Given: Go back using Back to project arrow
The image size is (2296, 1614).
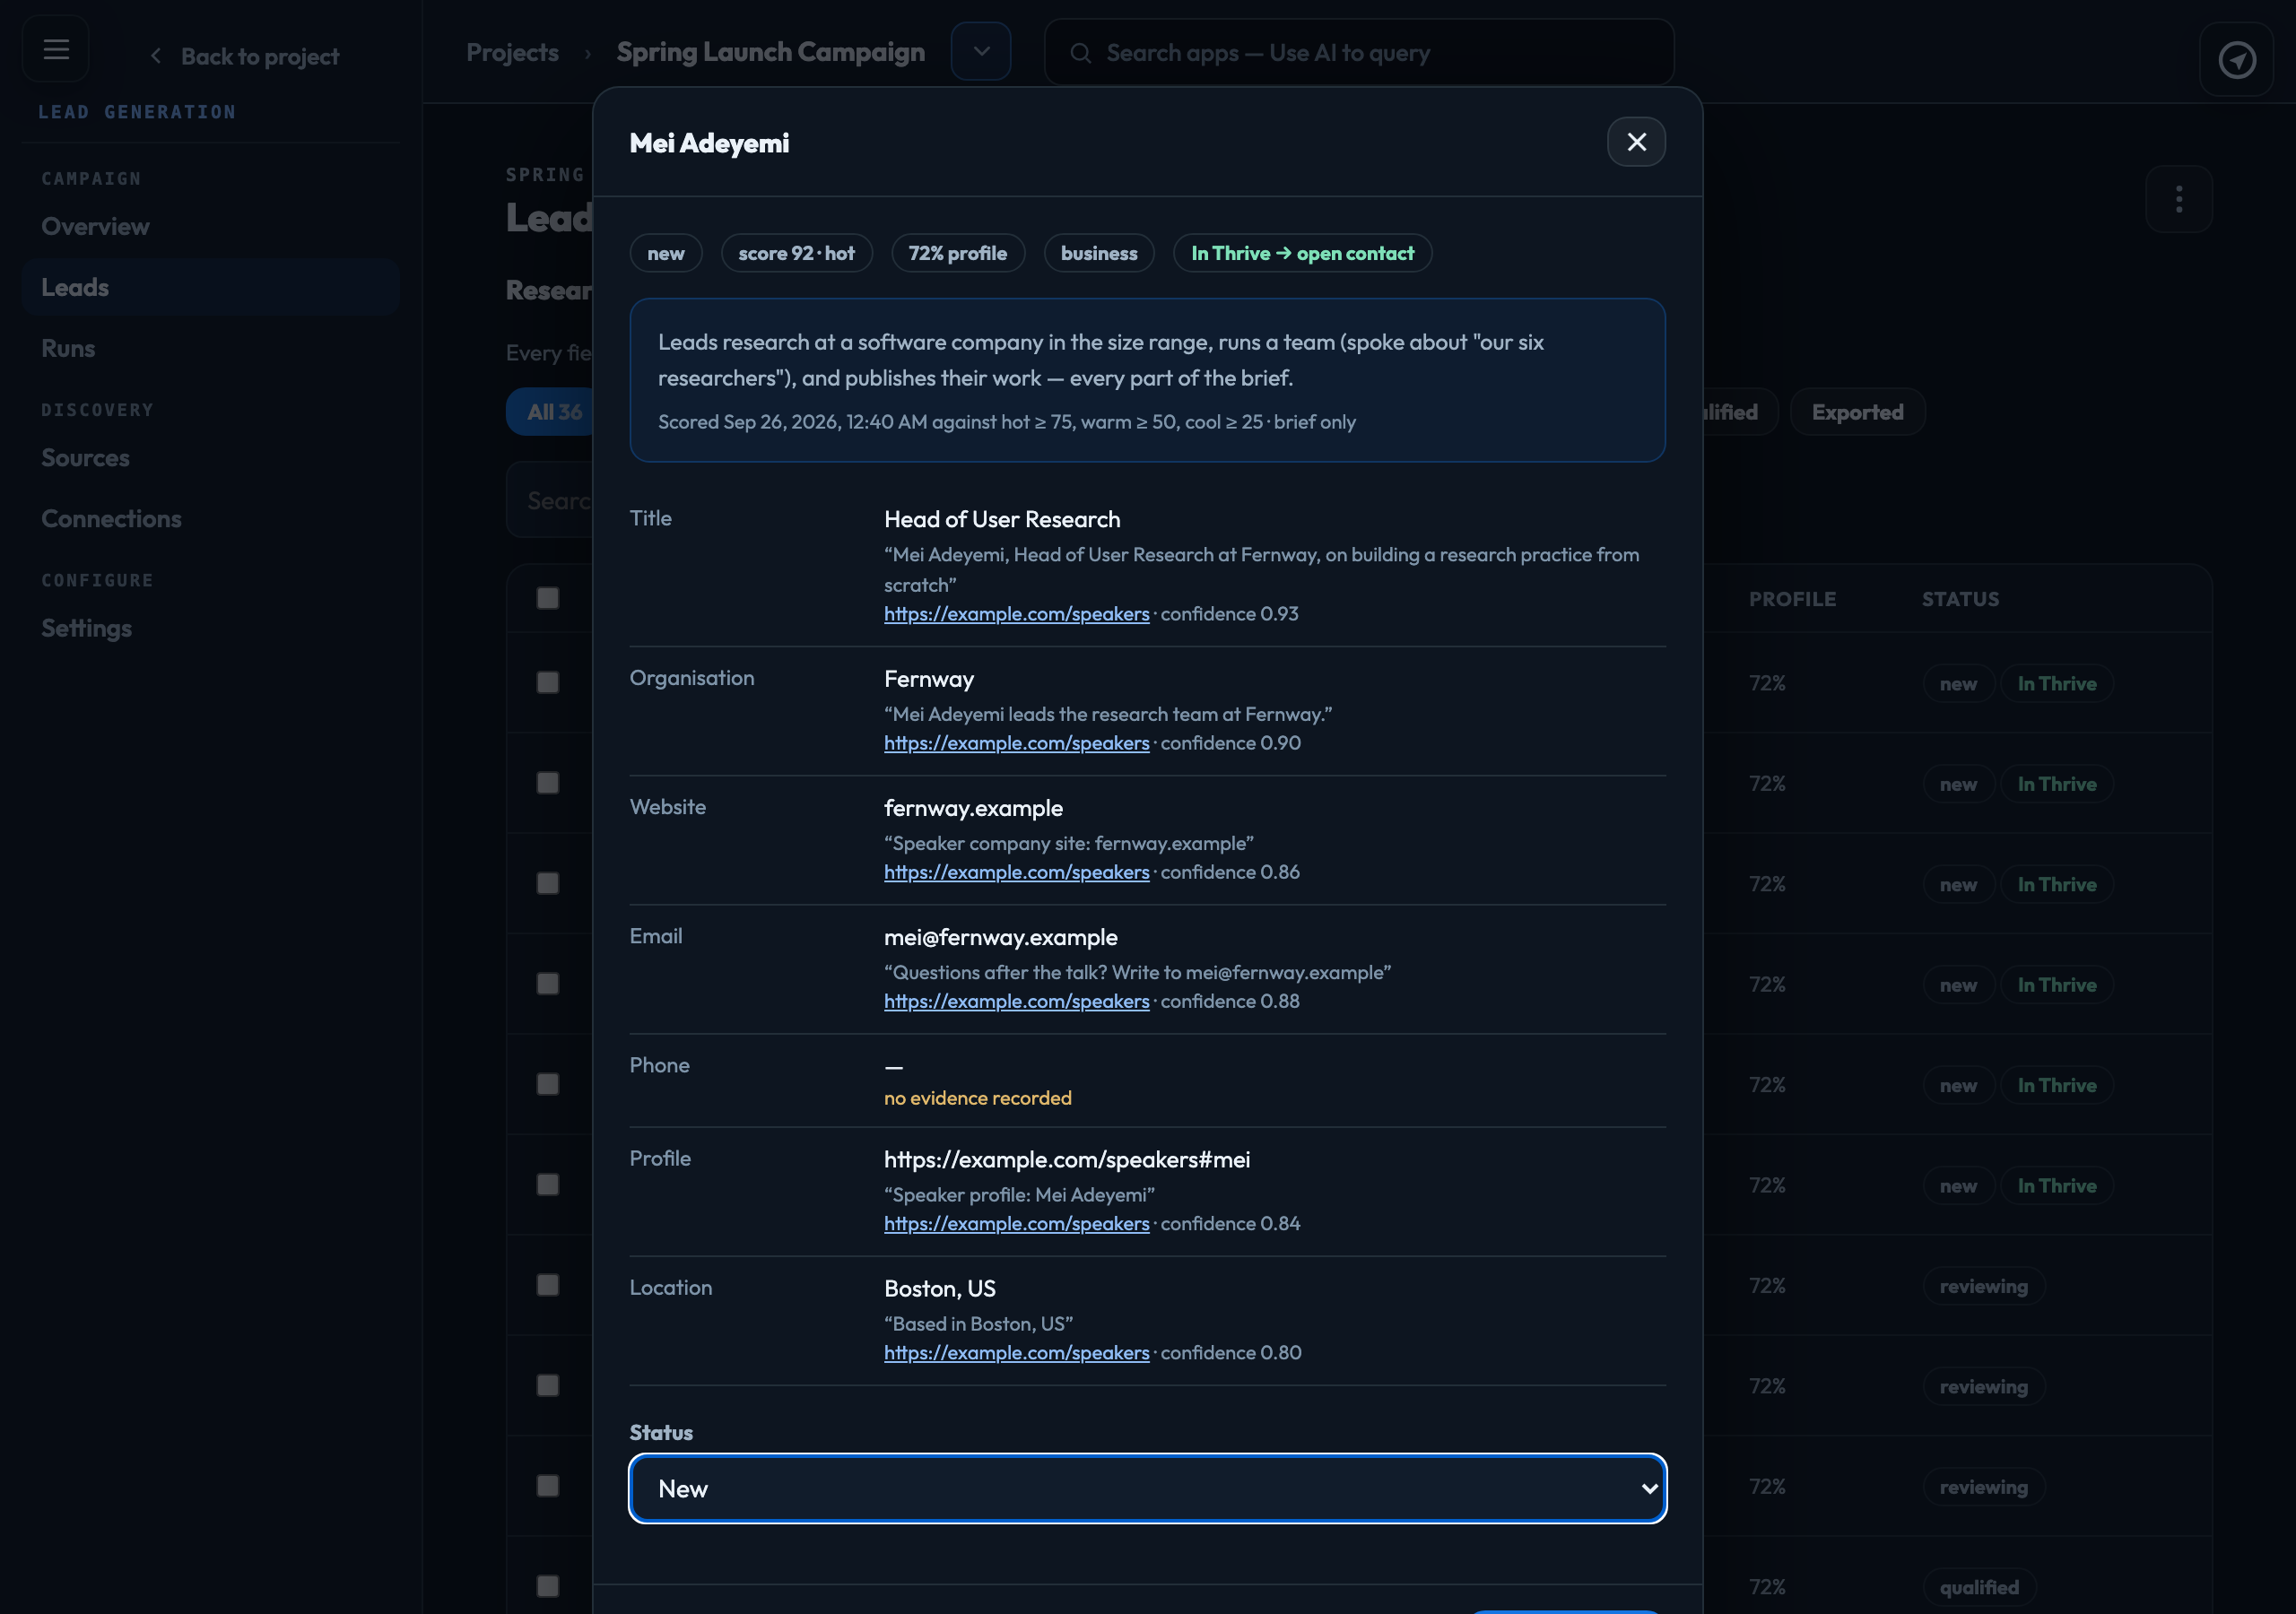Looking at the screenshot, I should [x=245, y=56].
